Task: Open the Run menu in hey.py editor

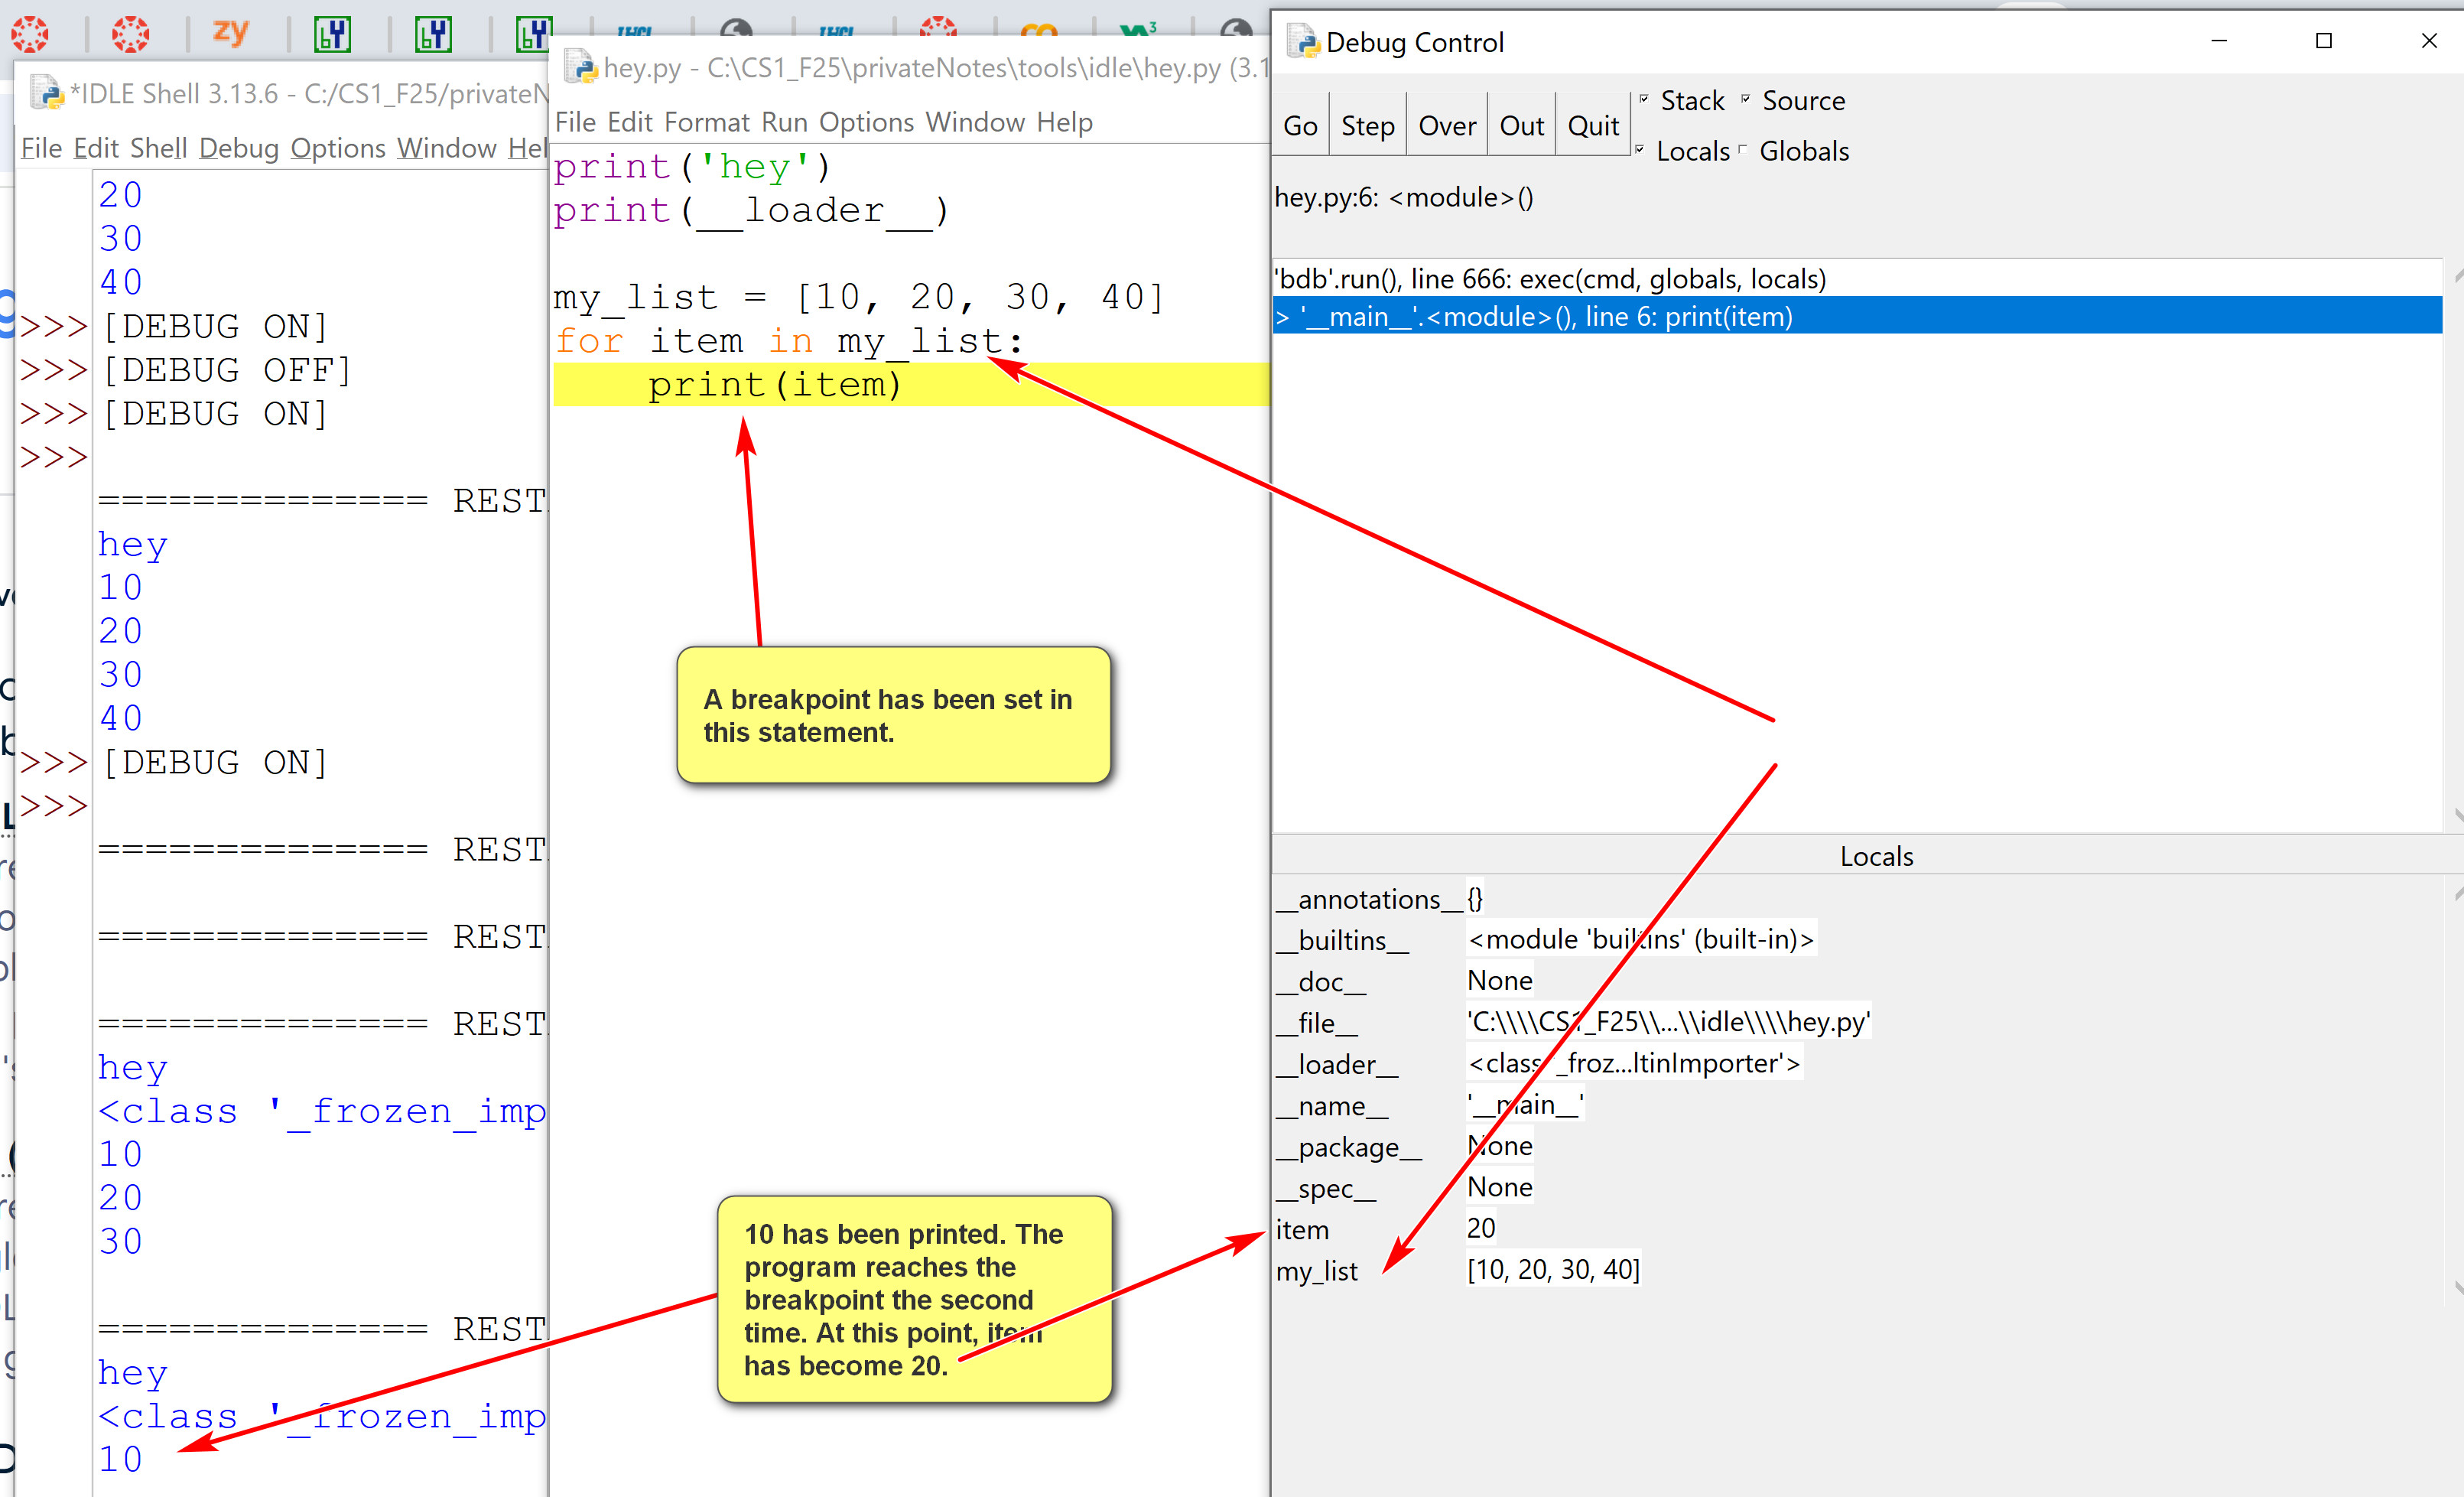Action: pos(784,122)
